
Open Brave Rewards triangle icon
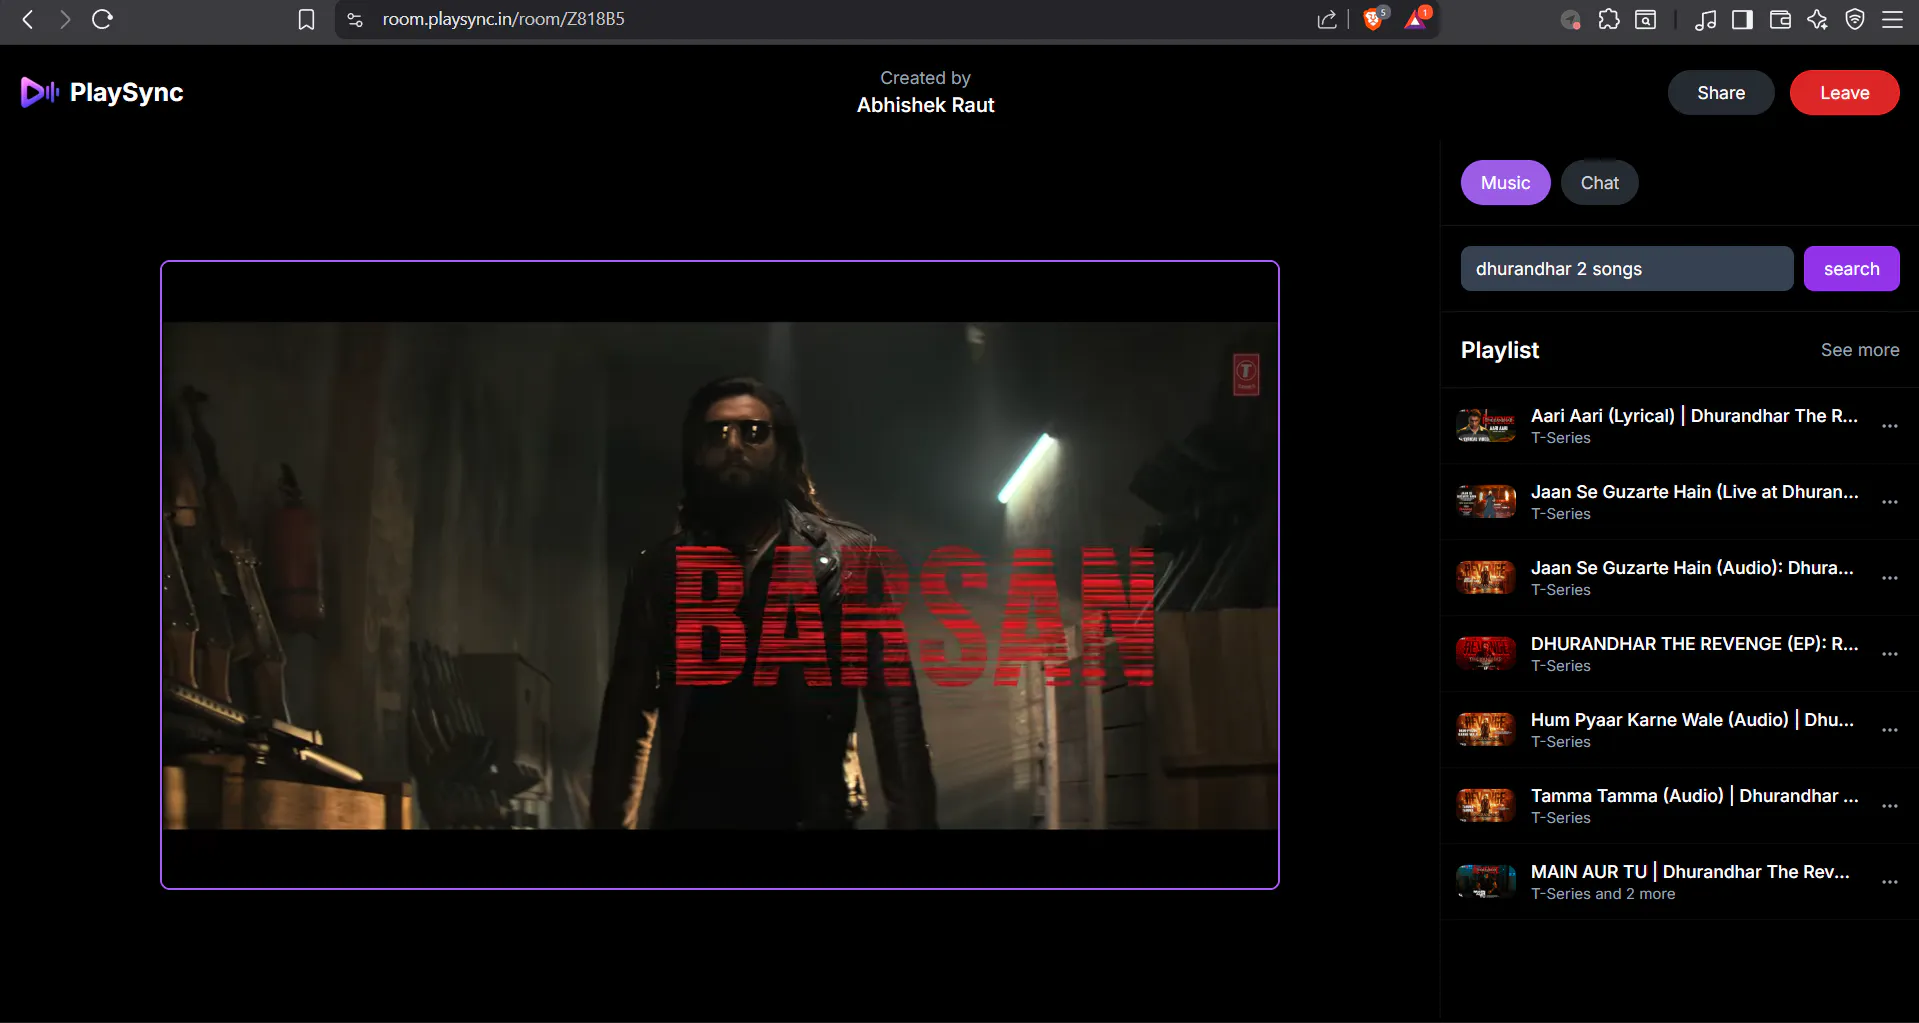tap(1417, 18)
